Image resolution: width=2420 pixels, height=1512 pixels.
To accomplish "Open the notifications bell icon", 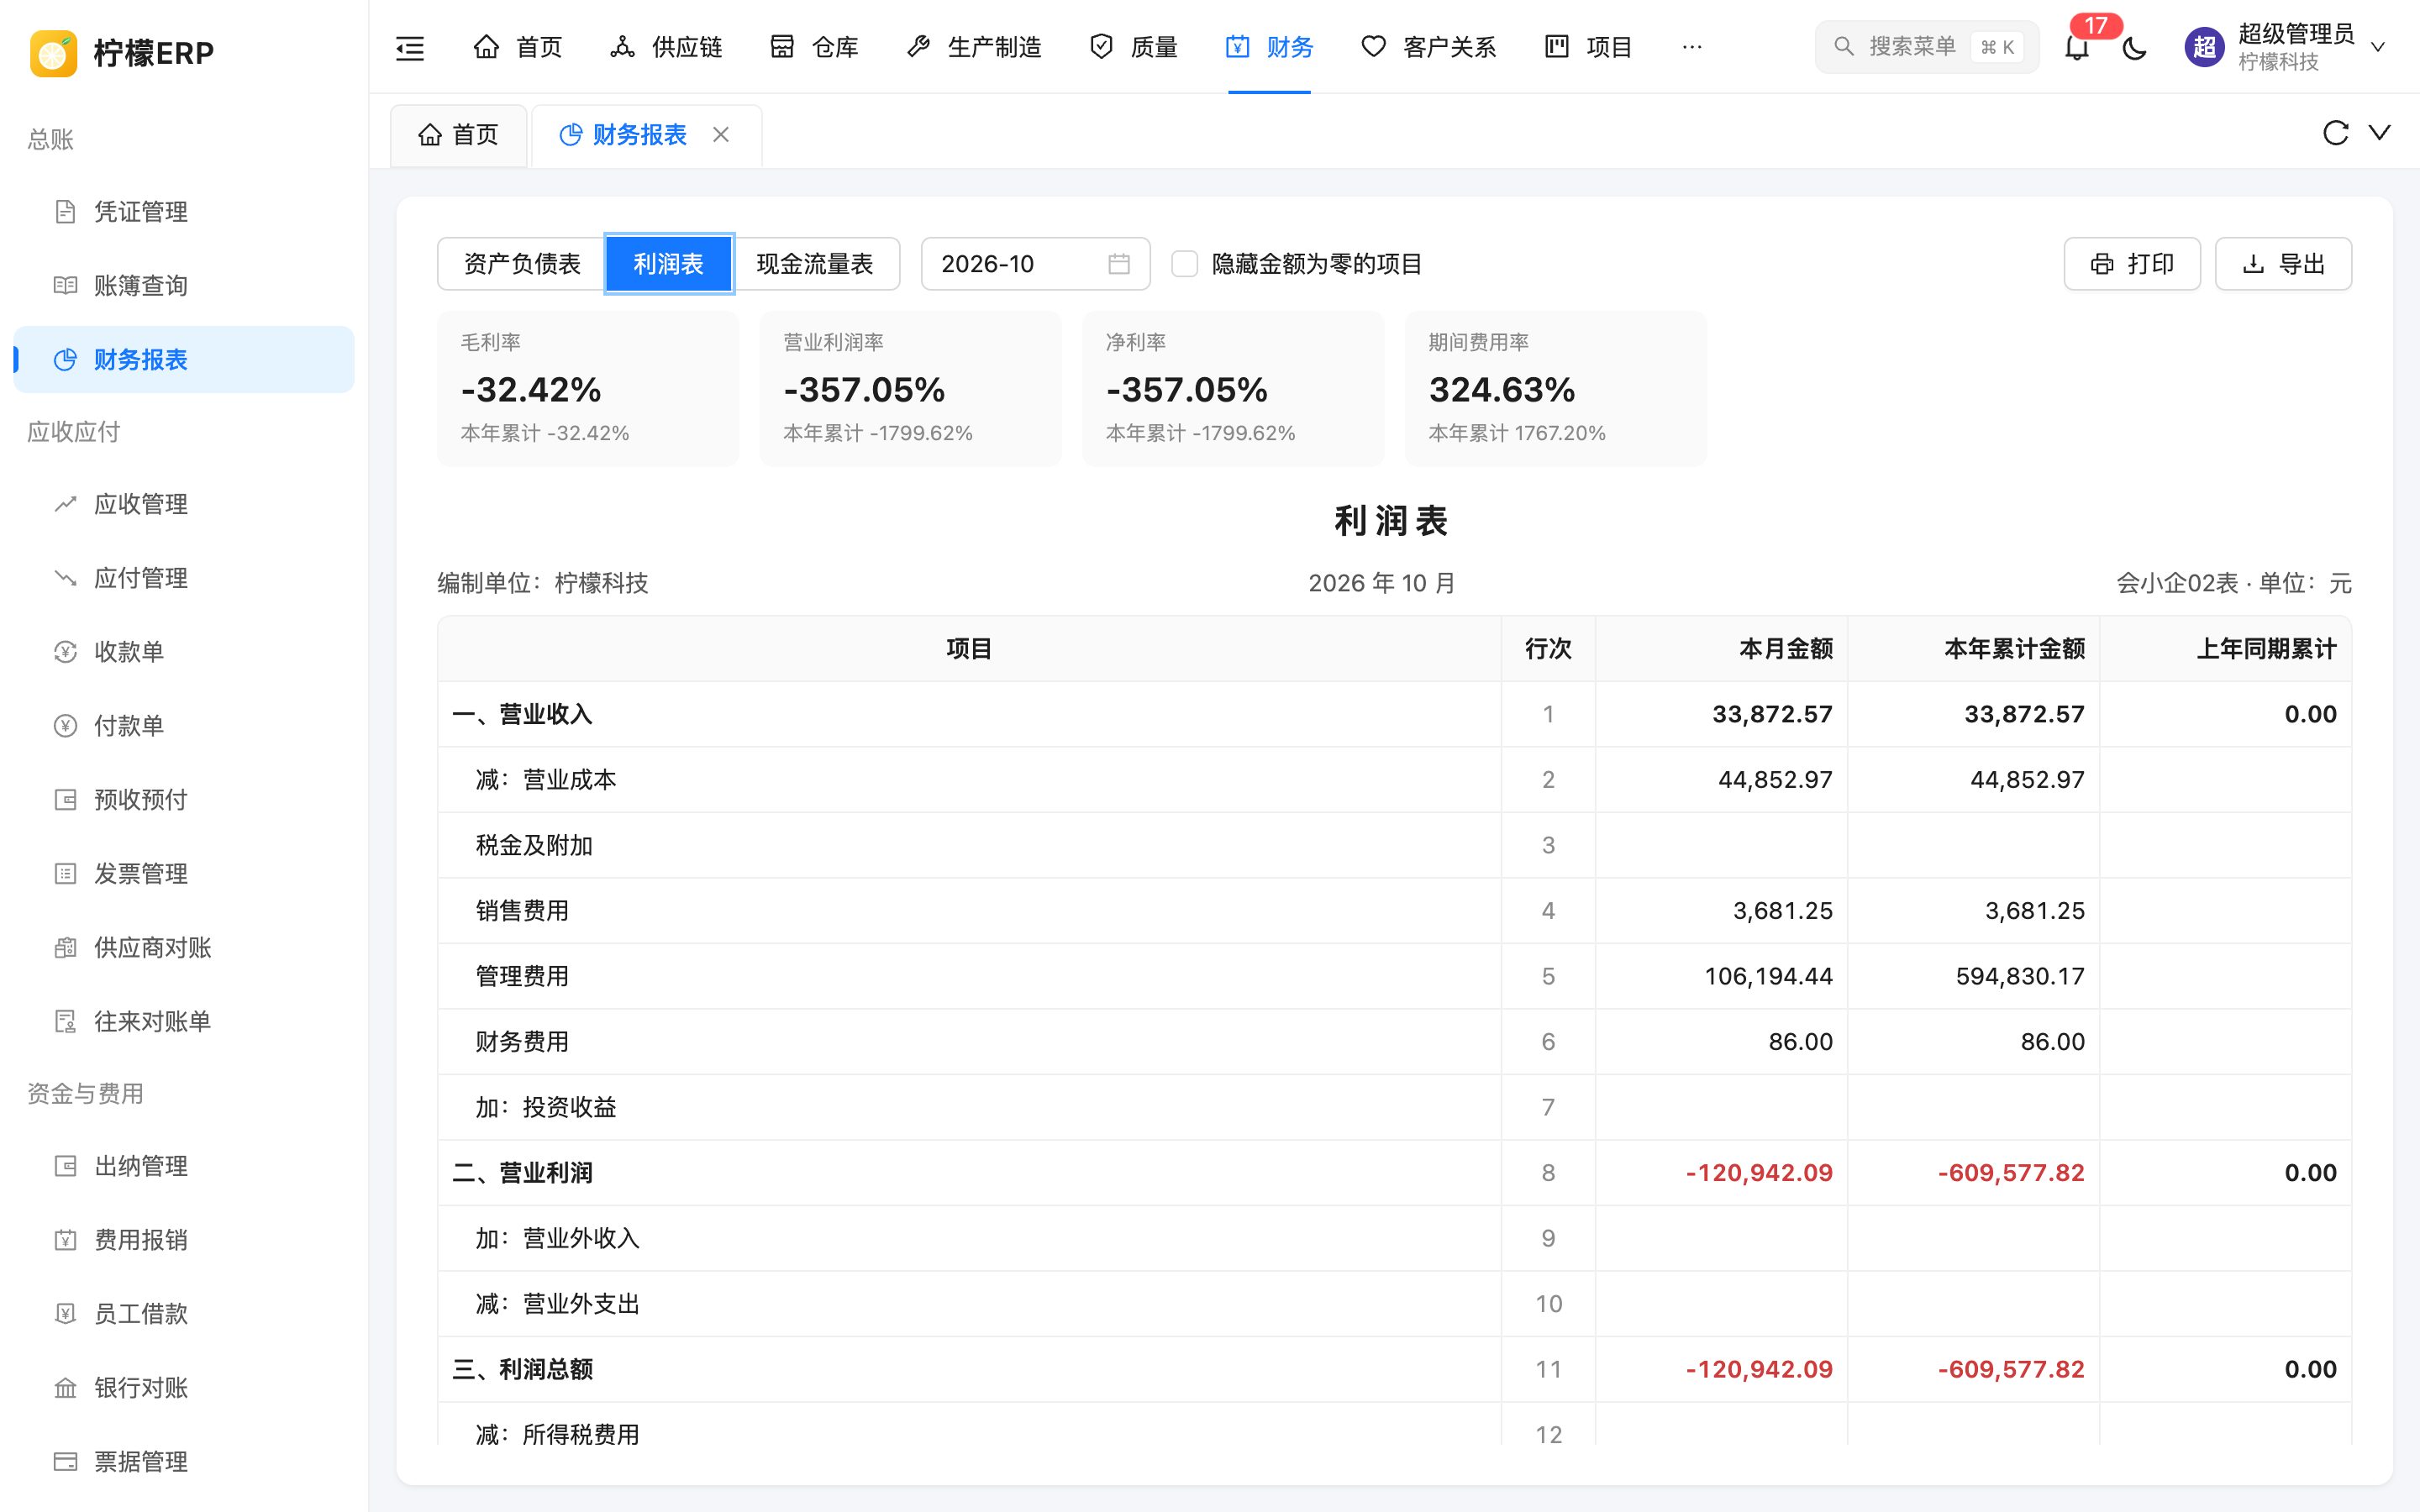I will (2076, 47).
